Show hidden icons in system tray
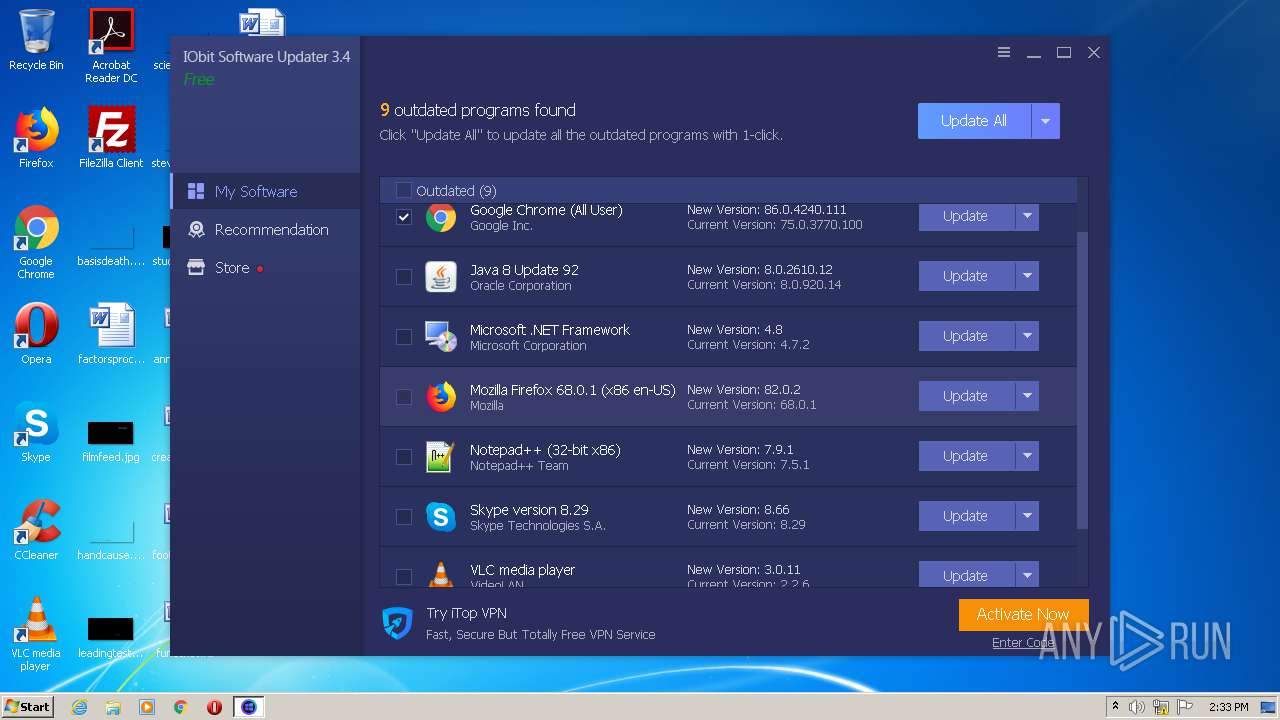Viewport: 1280px width, 720px height. (1115, 706)
